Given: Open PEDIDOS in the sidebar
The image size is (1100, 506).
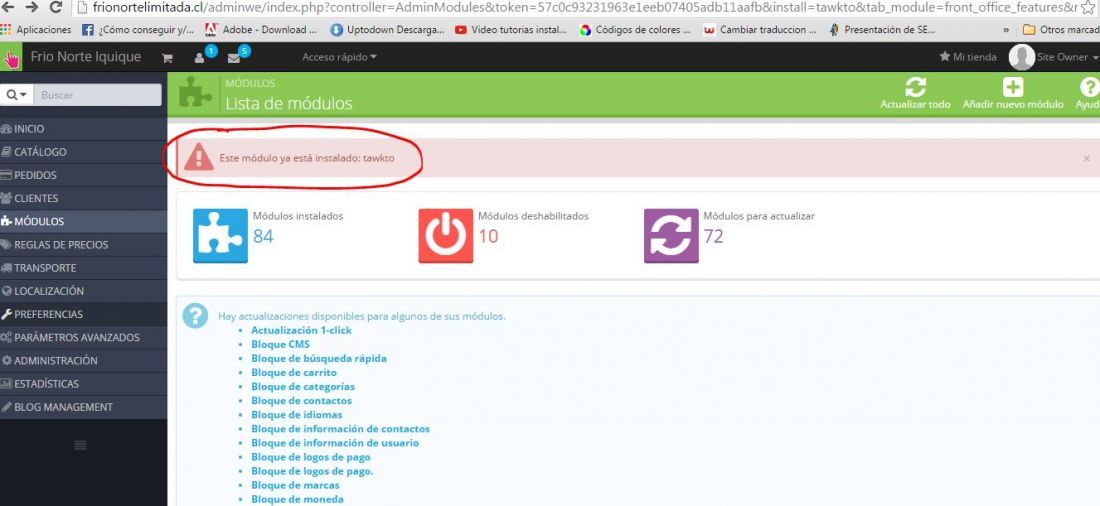Looking at the screenshot, I should click(83, 175).
